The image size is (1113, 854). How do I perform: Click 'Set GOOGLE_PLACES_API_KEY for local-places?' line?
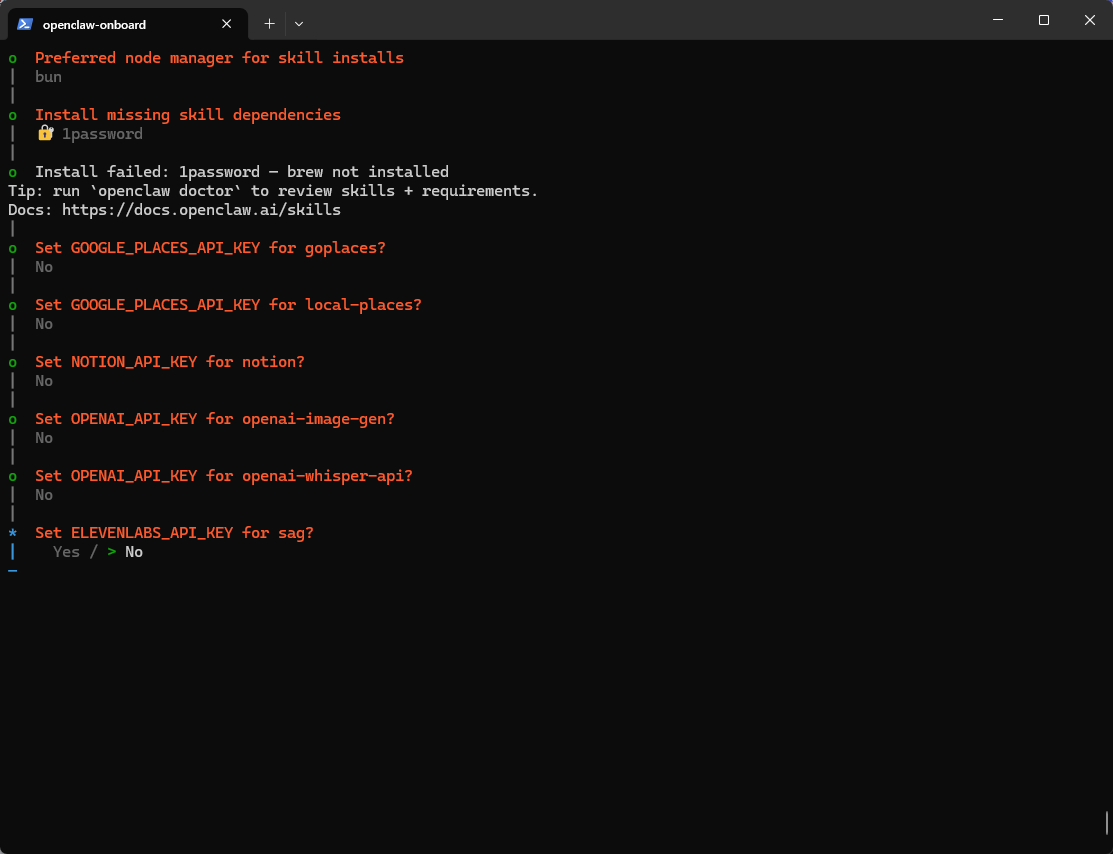228,305
